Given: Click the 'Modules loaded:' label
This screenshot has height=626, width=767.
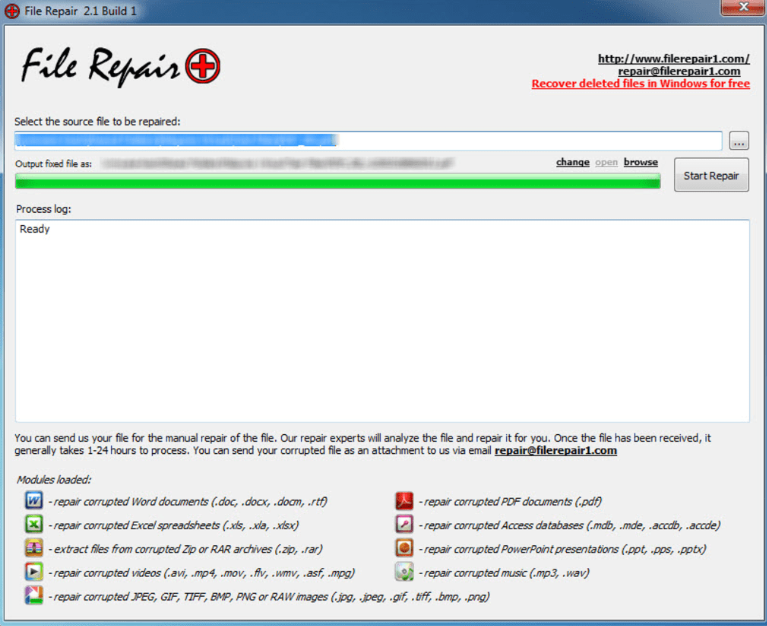Looking at the screenshot, I should click(x=54, y=479).
